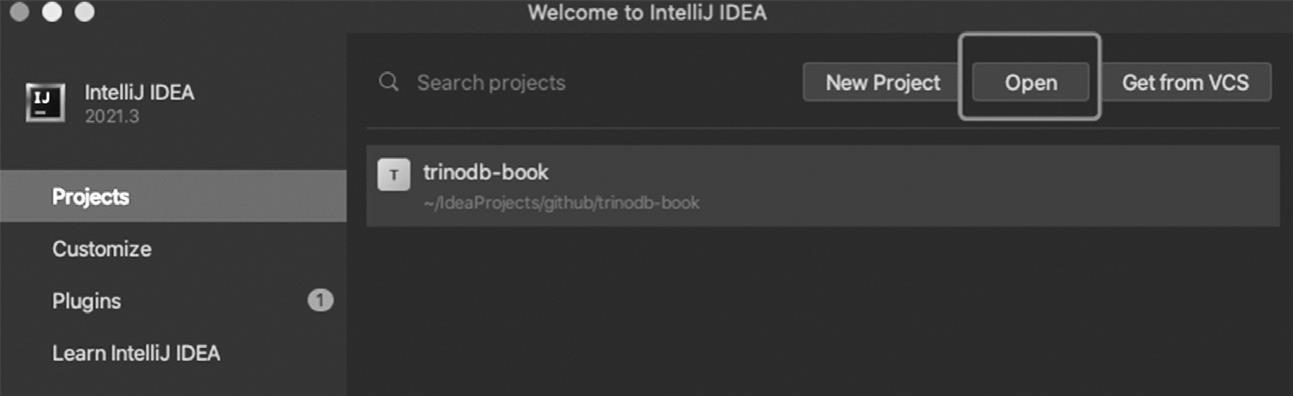
Task: Click the IntelliJ IDEA product name label
Action: (140, 93)
